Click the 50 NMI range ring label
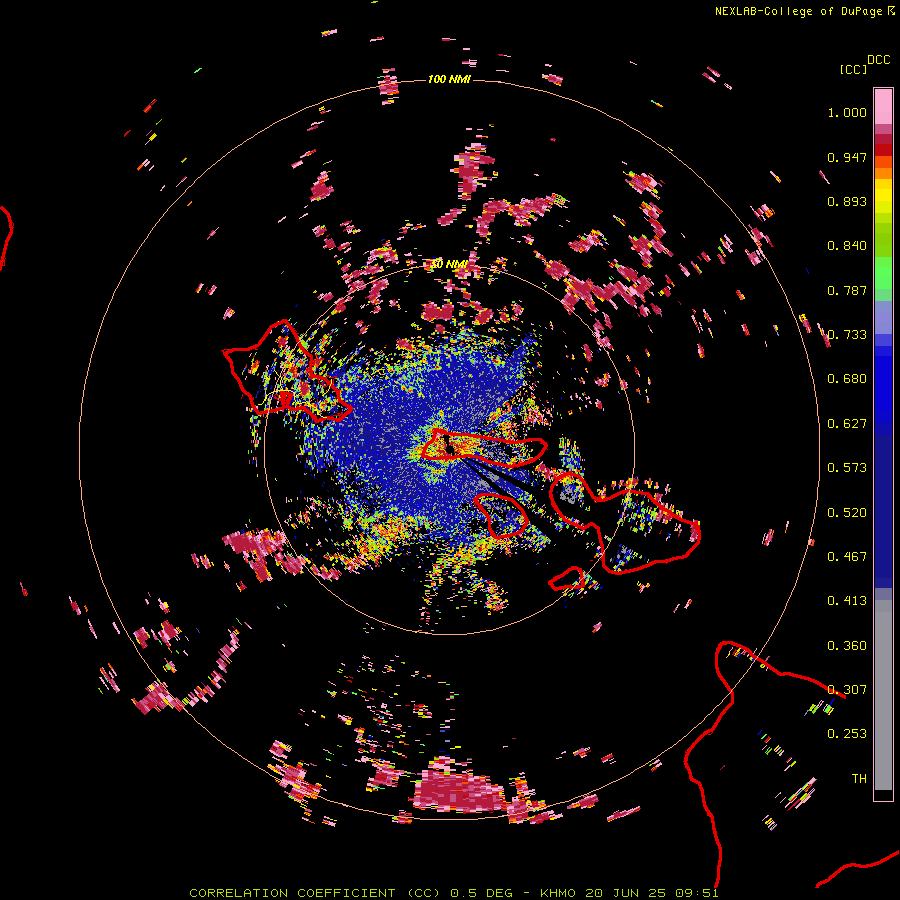Screen dimensions: 900x900 pyautogui.click(x=449, y=264)
